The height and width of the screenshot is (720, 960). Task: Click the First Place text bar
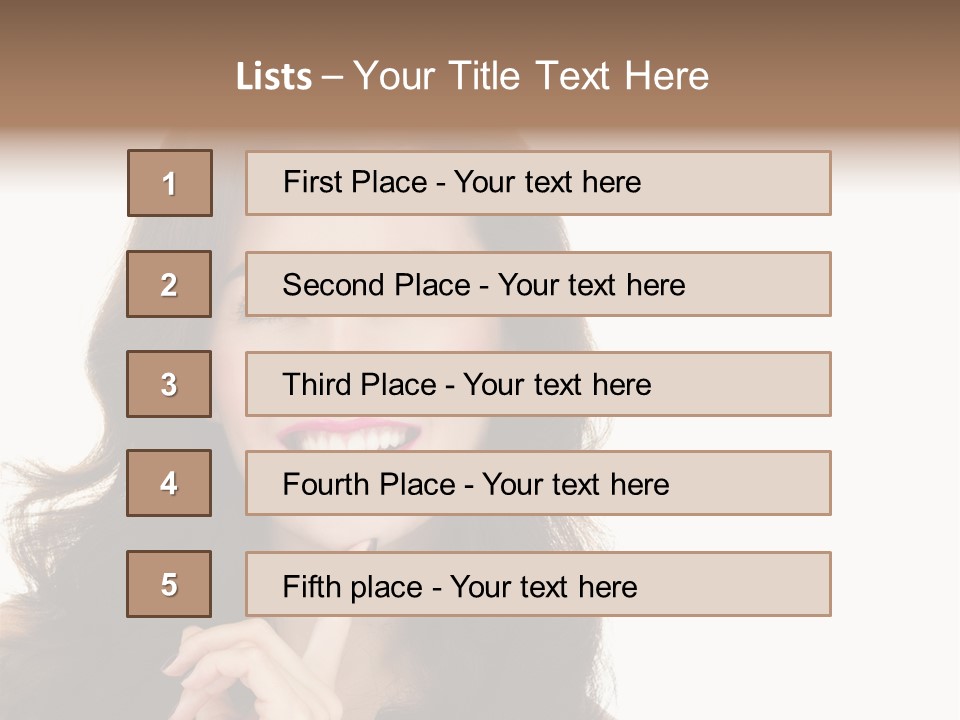538,183
